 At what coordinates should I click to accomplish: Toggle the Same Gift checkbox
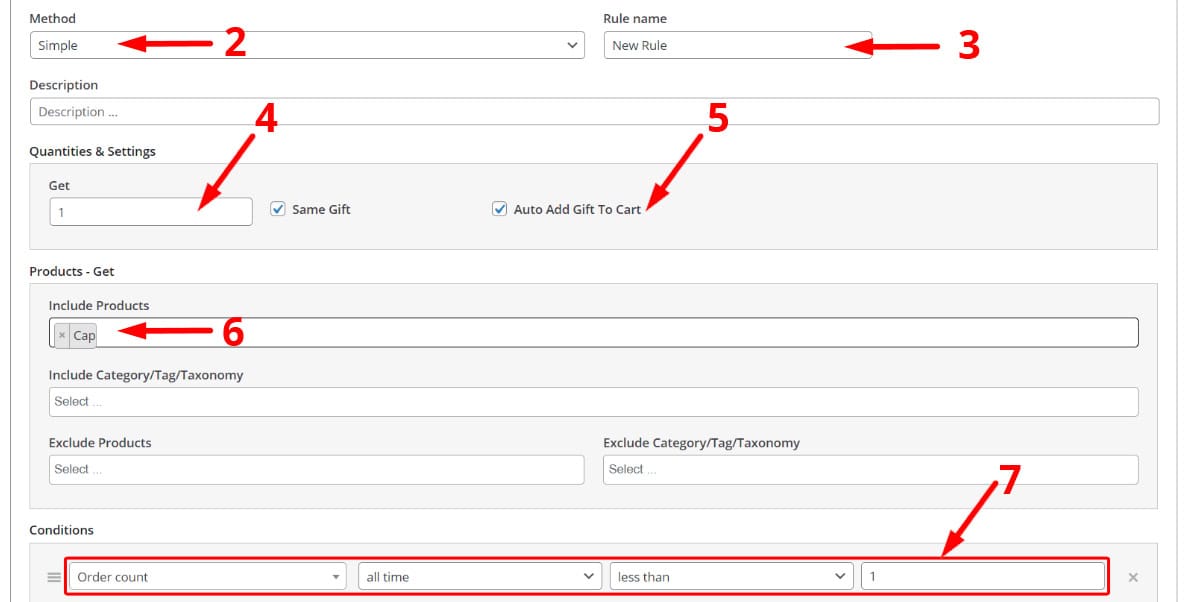click(x=278, y=209)
